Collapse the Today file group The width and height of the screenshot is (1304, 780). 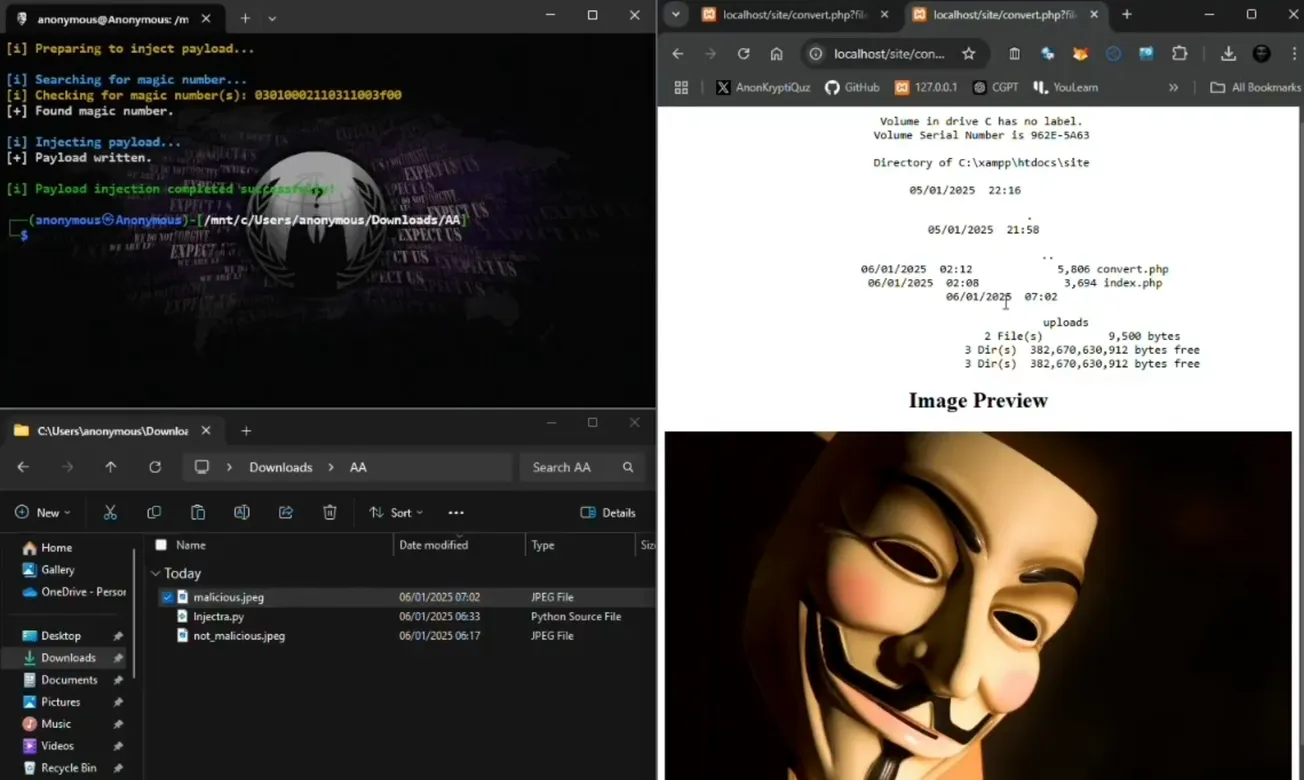tap(158, 573)
